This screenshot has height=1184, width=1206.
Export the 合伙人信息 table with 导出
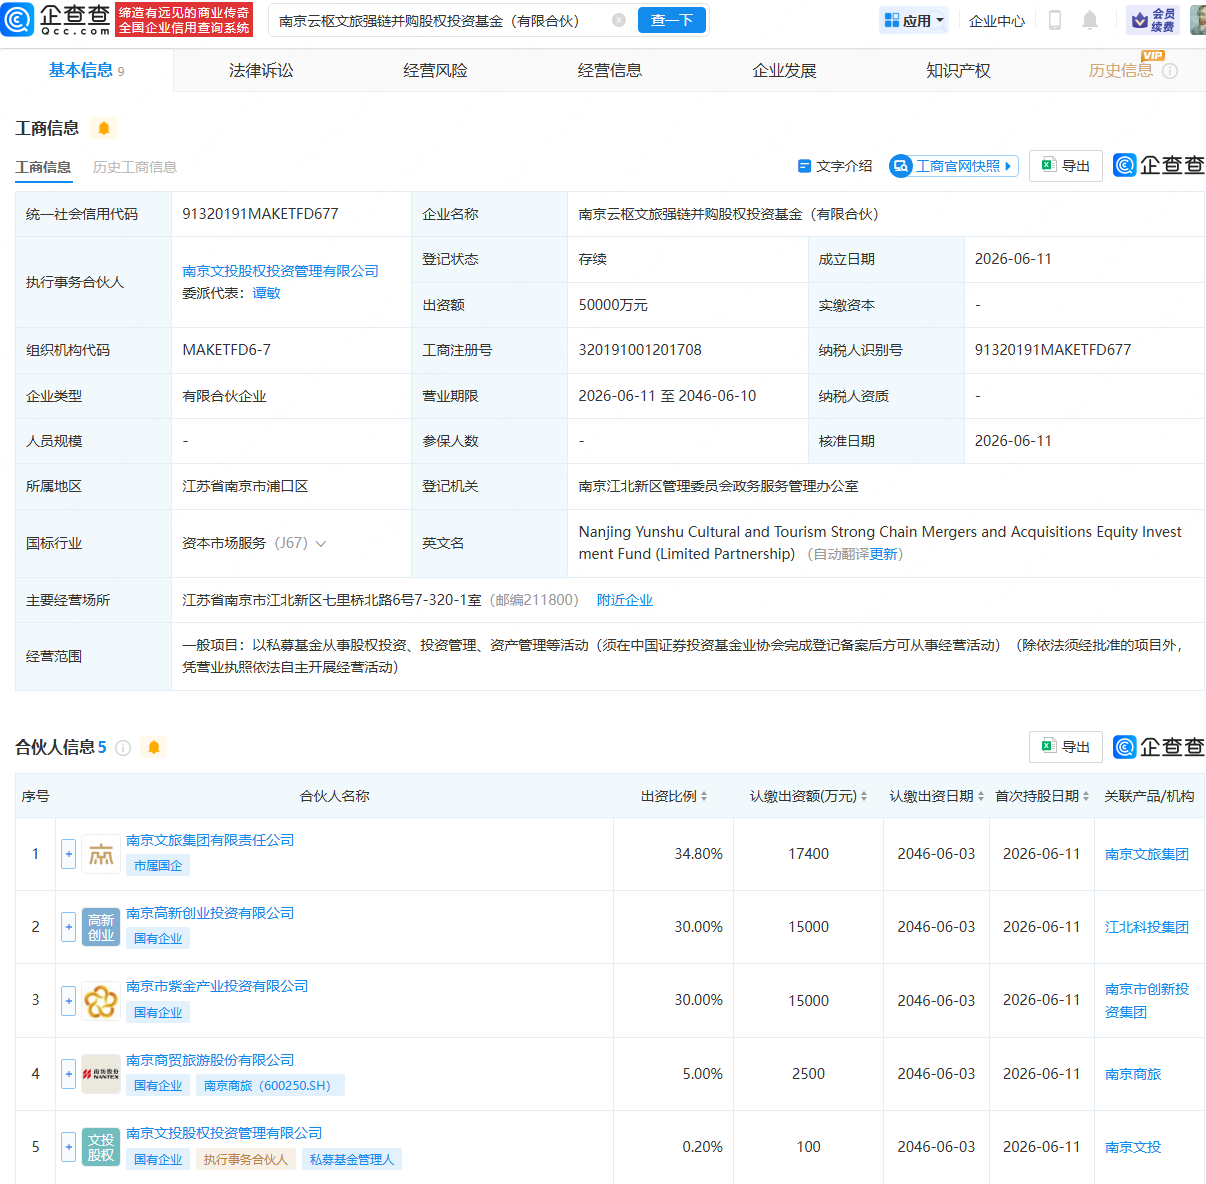point(1066,747)
